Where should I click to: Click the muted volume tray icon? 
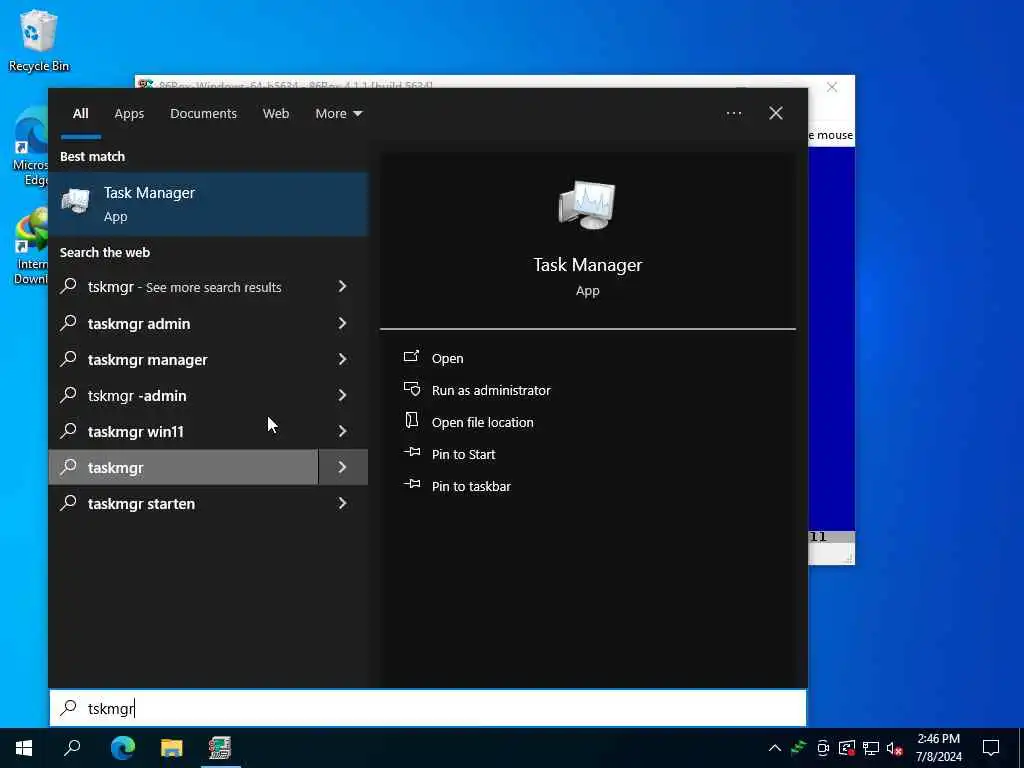[x=895, y=749]
